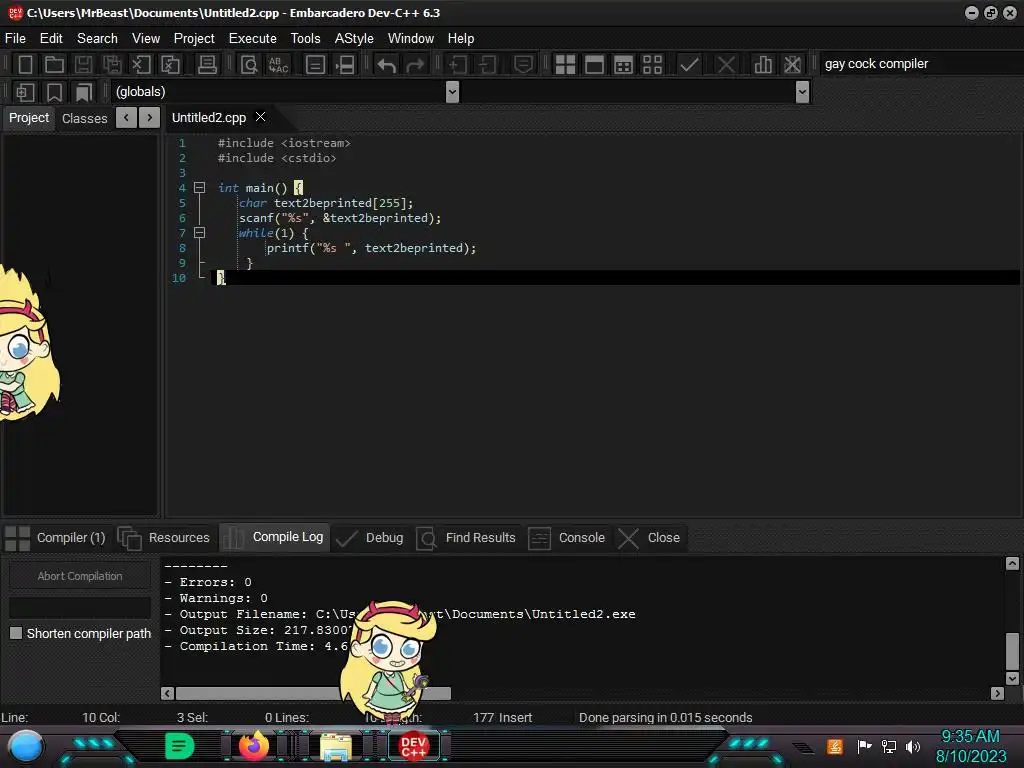Viewport: 1024px width, 768px height.
Task: Open the Debug bottom tab
Action: pos(370,537)
